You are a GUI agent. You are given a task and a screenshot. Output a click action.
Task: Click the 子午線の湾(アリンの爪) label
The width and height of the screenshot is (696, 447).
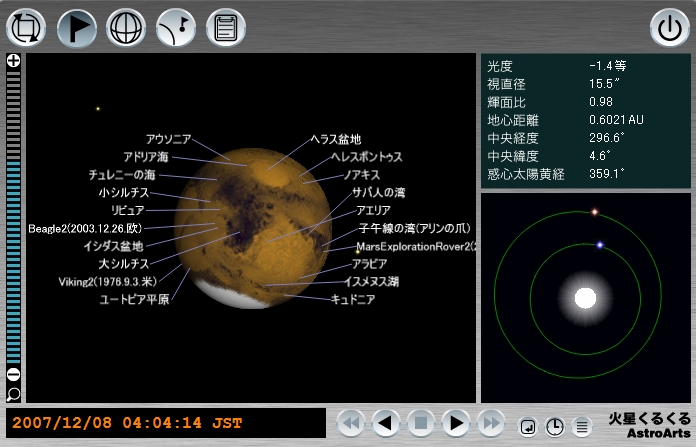pyautogui.click(x=415, y=228)
